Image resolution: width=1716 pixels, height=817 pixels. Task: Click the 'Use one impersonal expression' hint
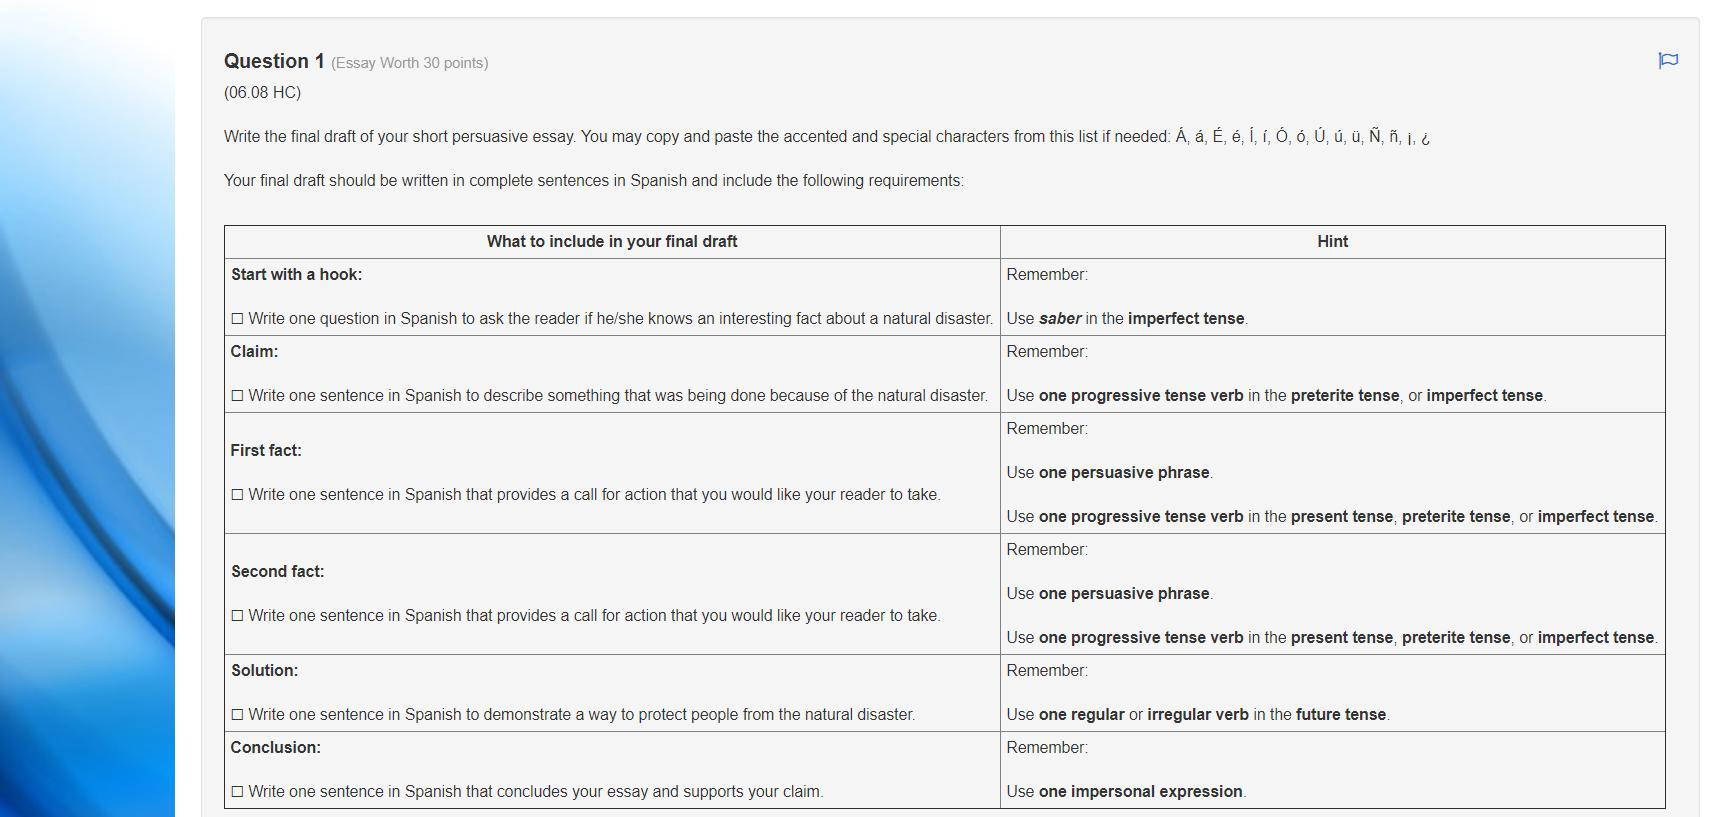click(x=1126, y=792)
